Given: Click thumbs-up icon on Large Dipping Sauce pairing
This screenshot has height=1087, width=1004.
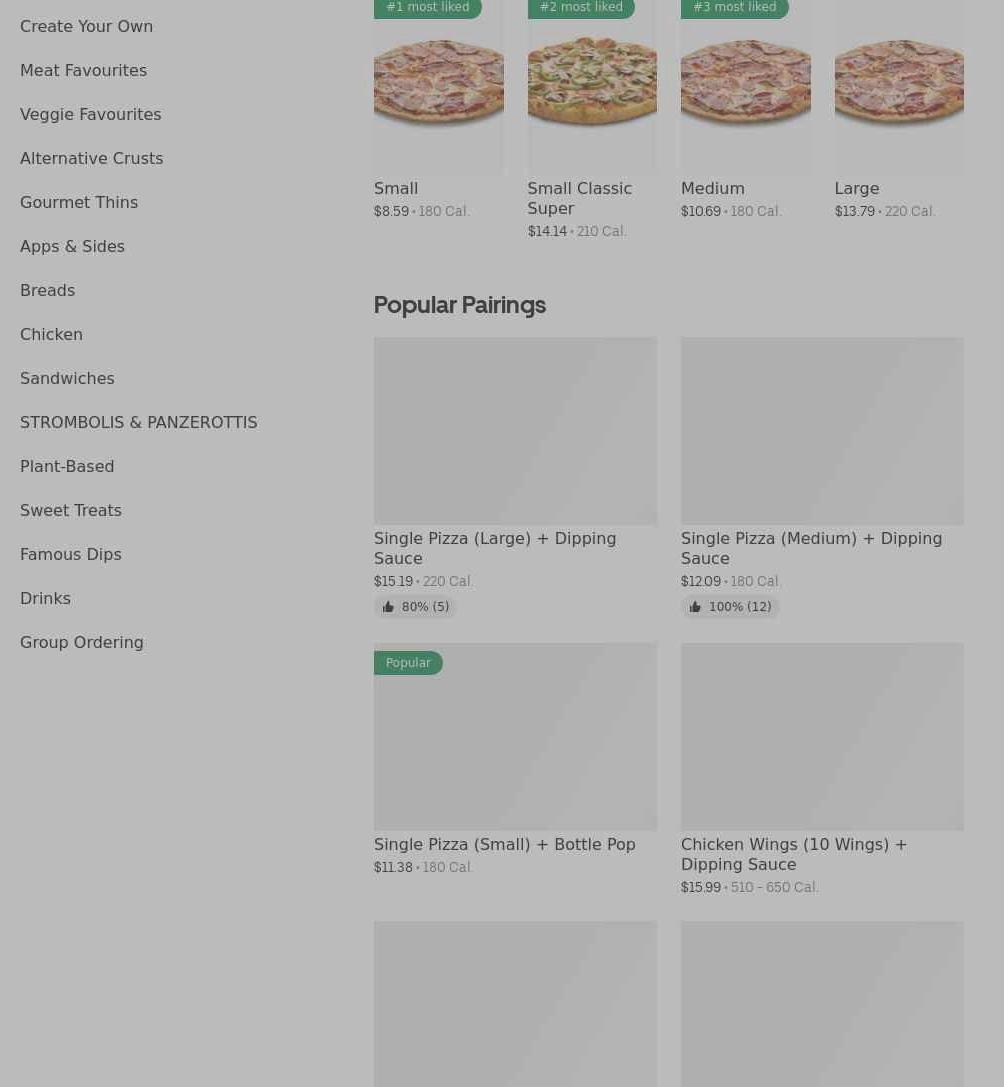Looking at the screenshot, I should pos(388,607).
